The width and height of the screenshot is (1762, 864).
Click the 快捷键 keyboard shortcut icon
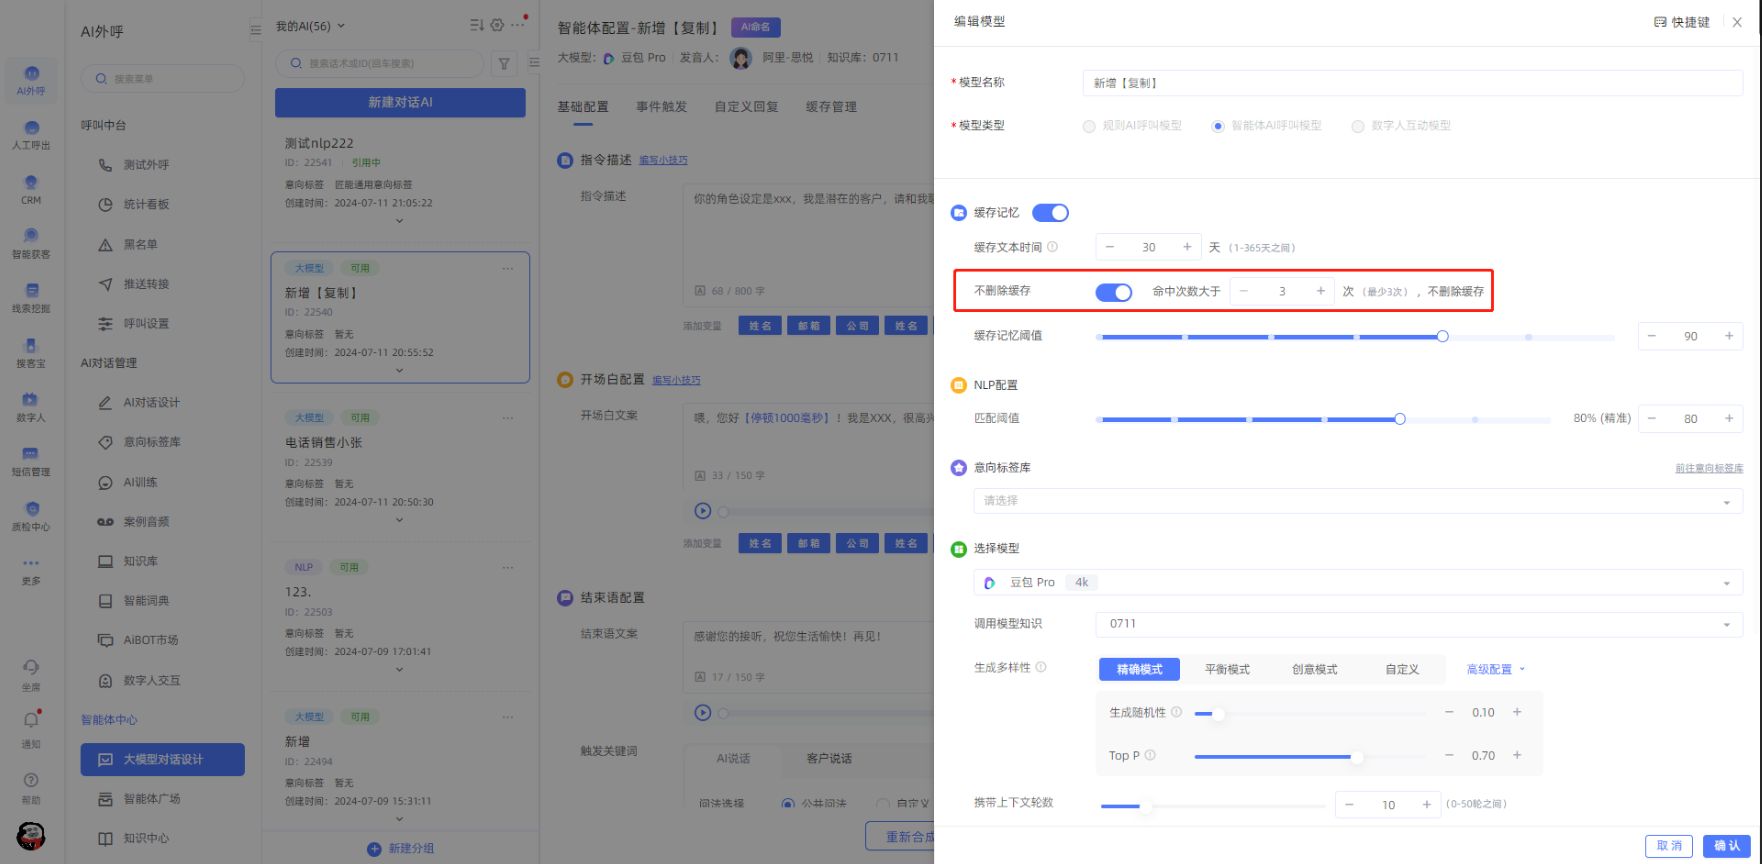coord(1660,22)
